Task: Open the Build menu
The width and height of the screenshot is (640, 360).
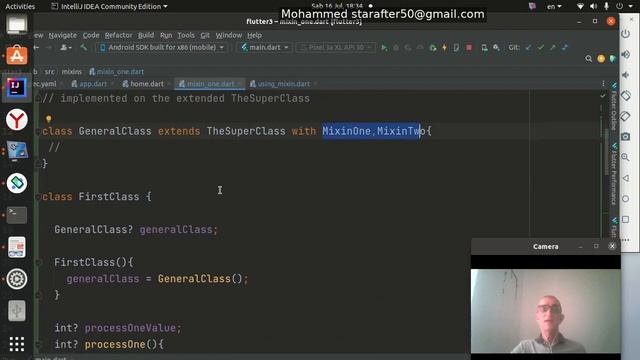Action: (146, 35)
